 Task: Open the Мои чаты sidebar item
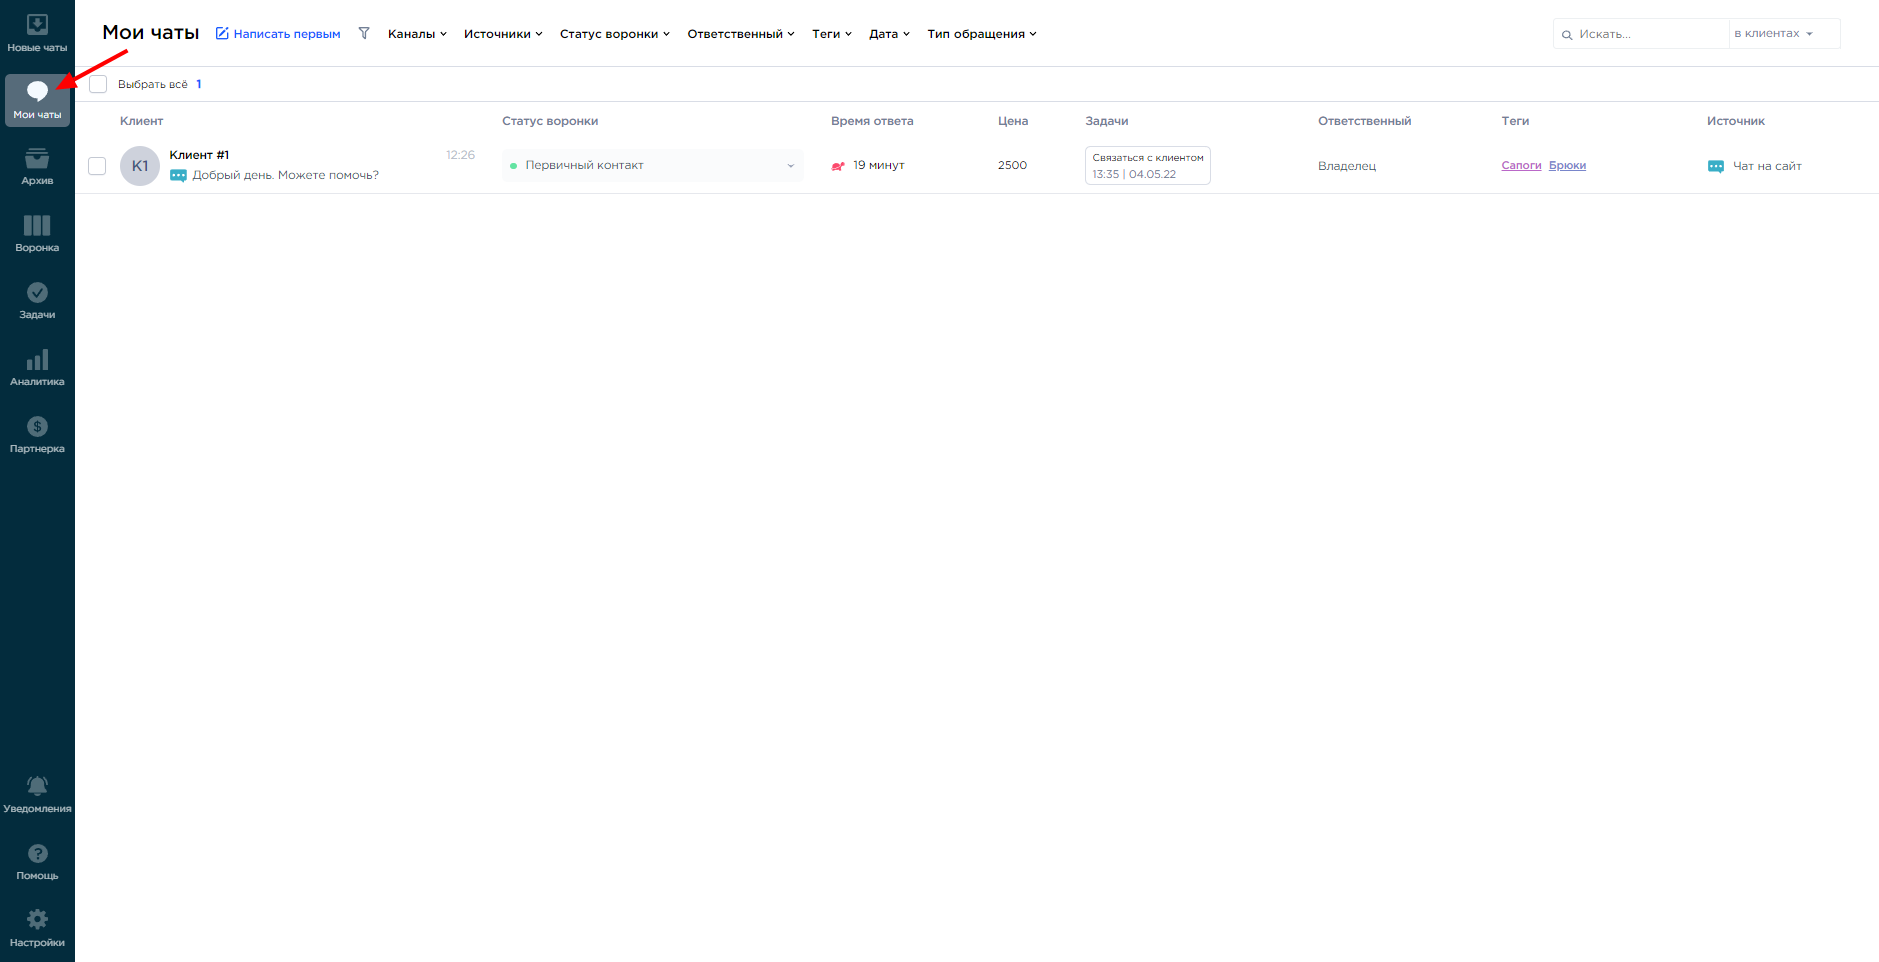tap(37, 100)
